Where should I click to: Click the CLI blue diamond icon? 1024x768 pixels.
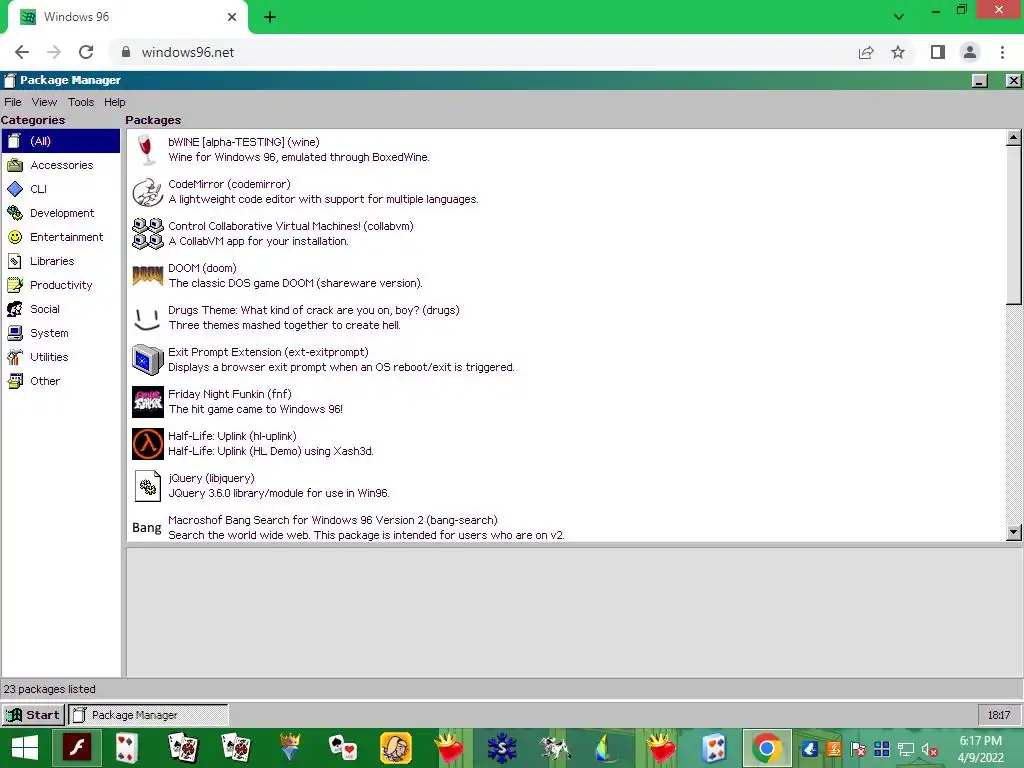point(15,189)
